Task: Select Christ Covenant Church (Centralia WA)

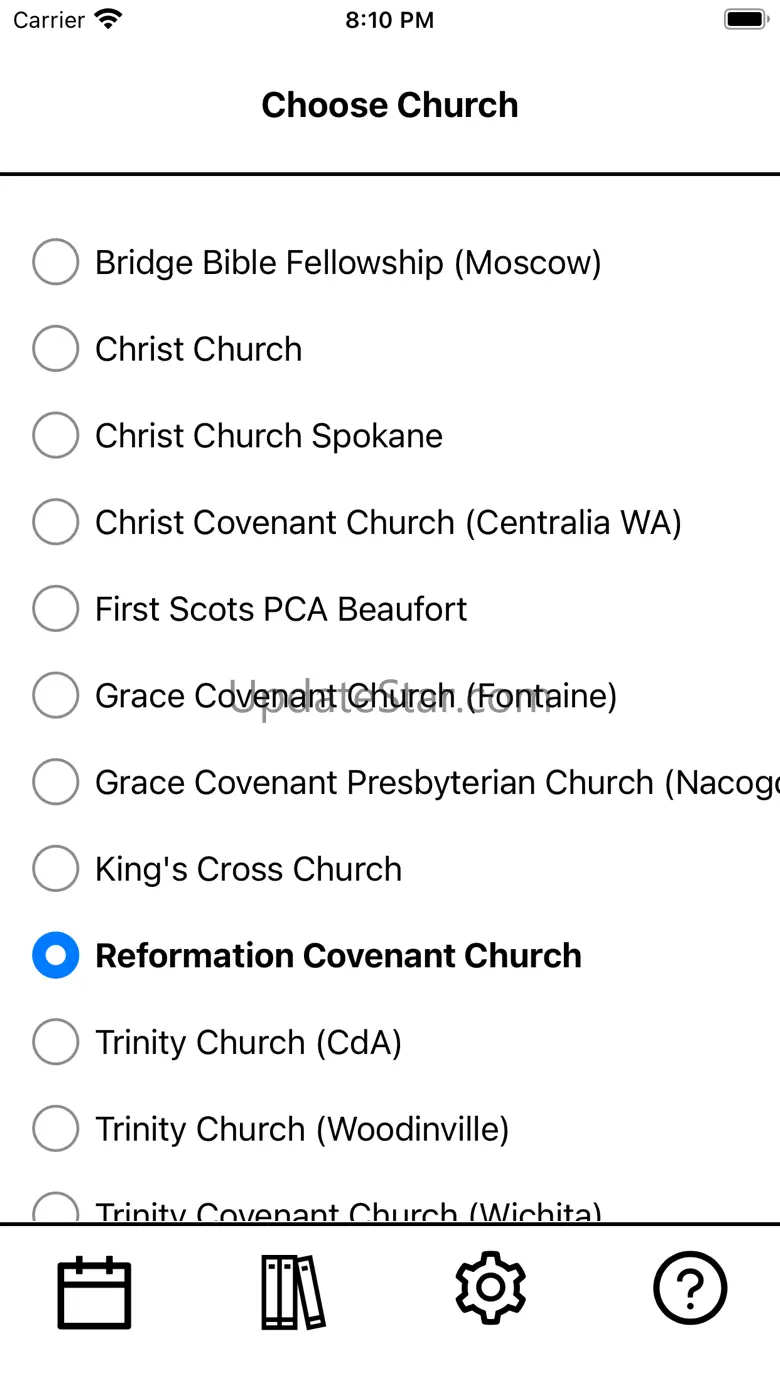Action: 56,522
